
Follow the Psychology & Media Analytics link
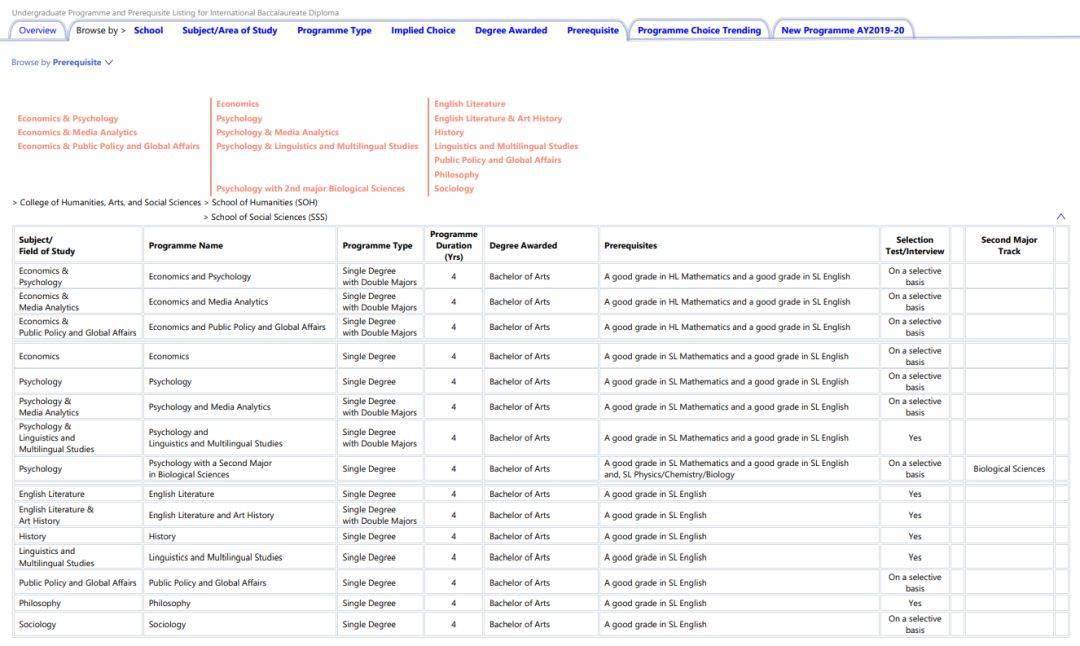[277, 133]
